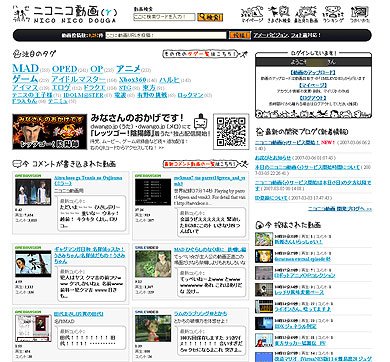The image size is (390, 362).
Task: Open the ID登録について blog entry
Action: pyautogui.click(x=271, y=198)
